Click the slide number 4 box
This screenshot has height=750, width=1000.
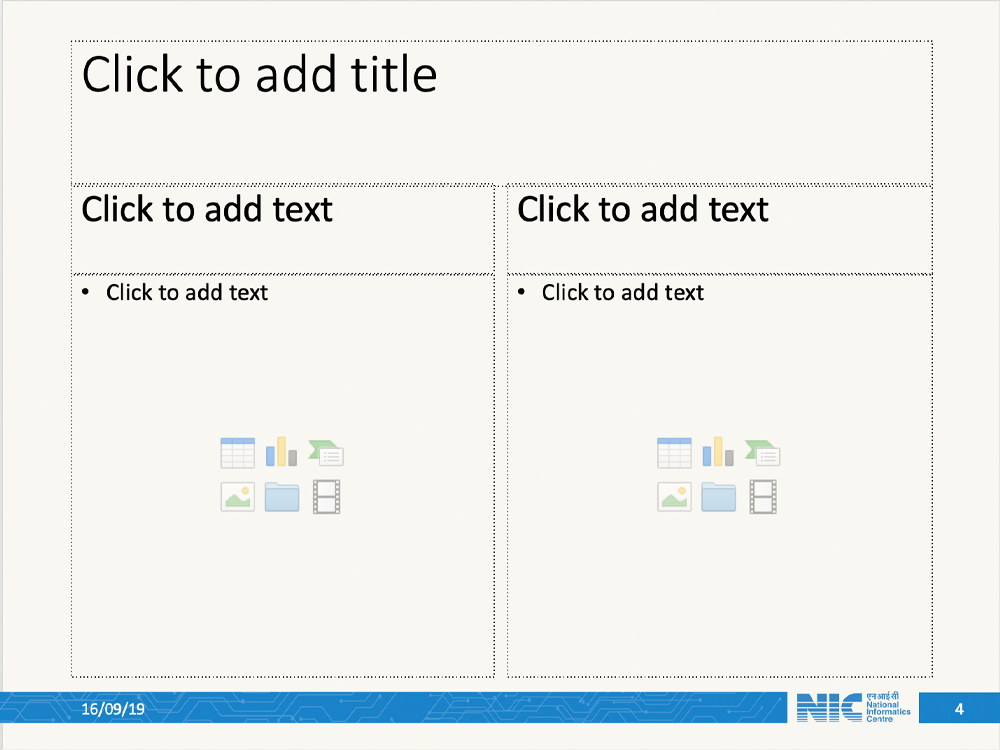tap(959, 710)
